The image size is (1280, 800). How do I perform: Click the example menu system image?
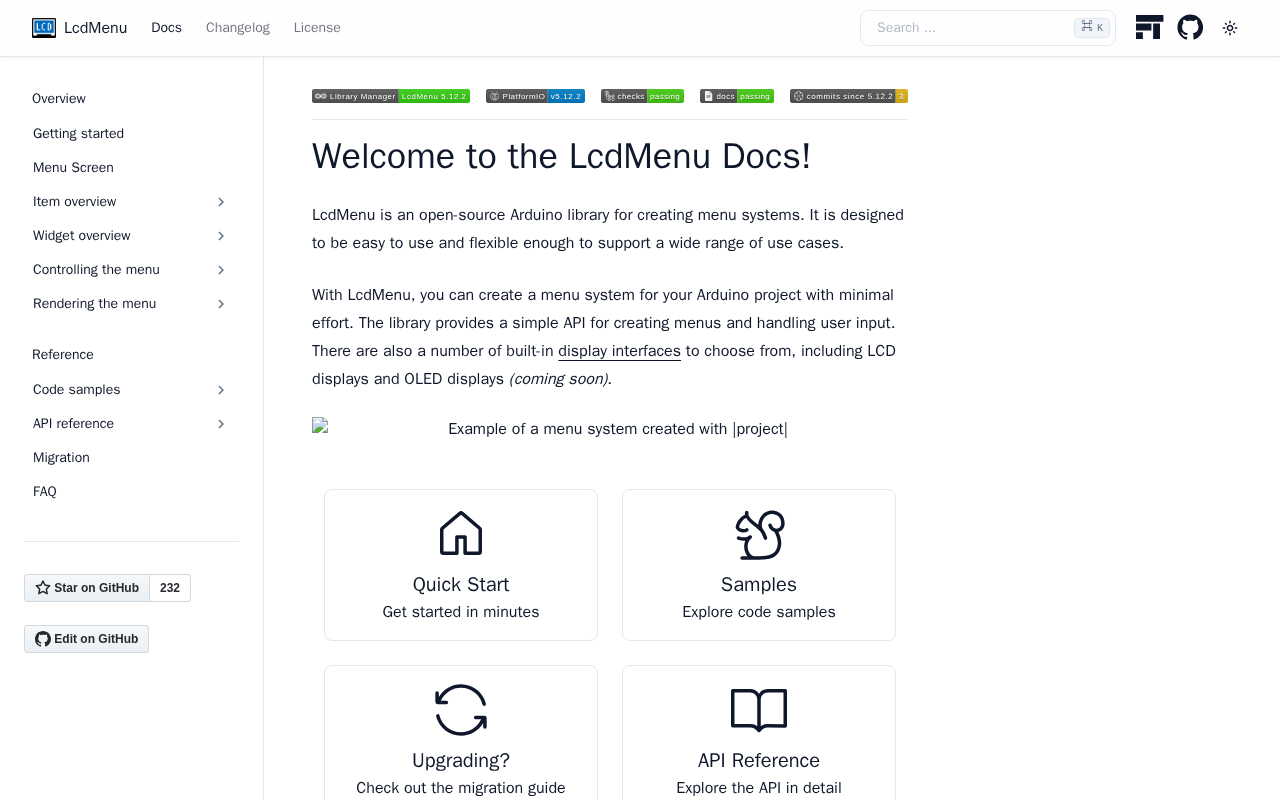pyautogui.click(x=610, y=429)
